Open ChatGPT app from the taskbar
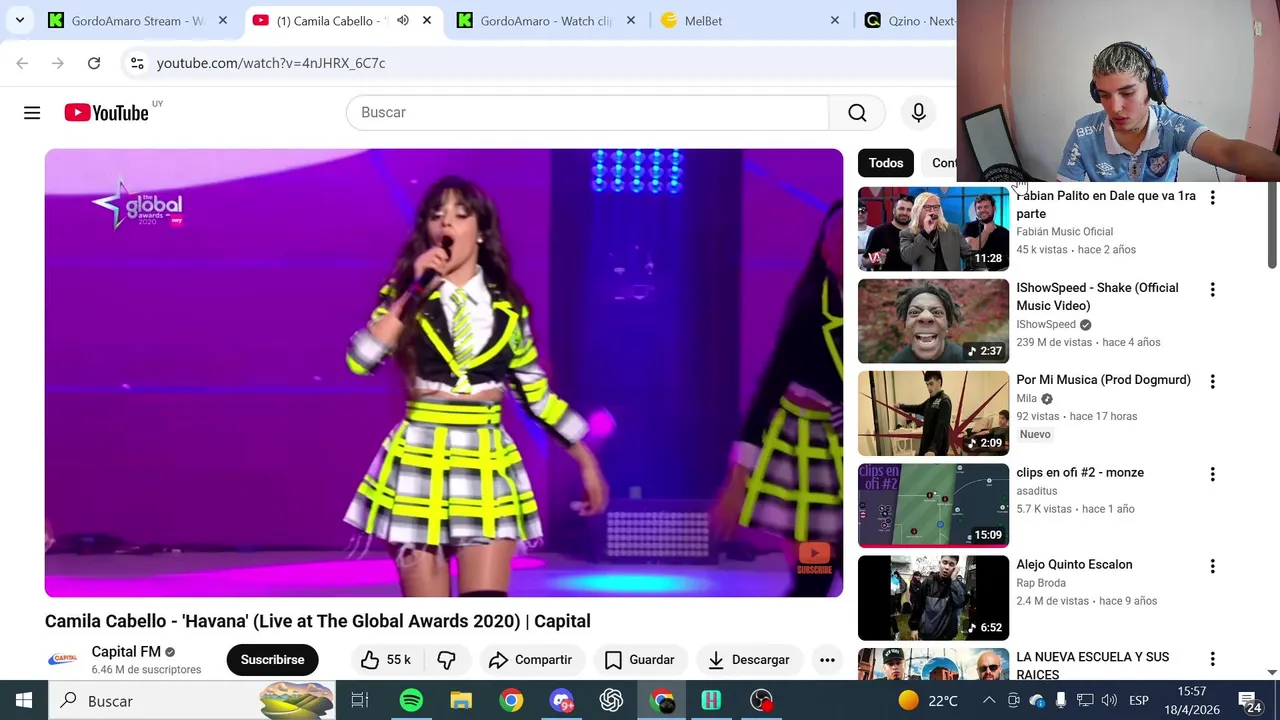The image size is (1280, 720). coord(611,701)
